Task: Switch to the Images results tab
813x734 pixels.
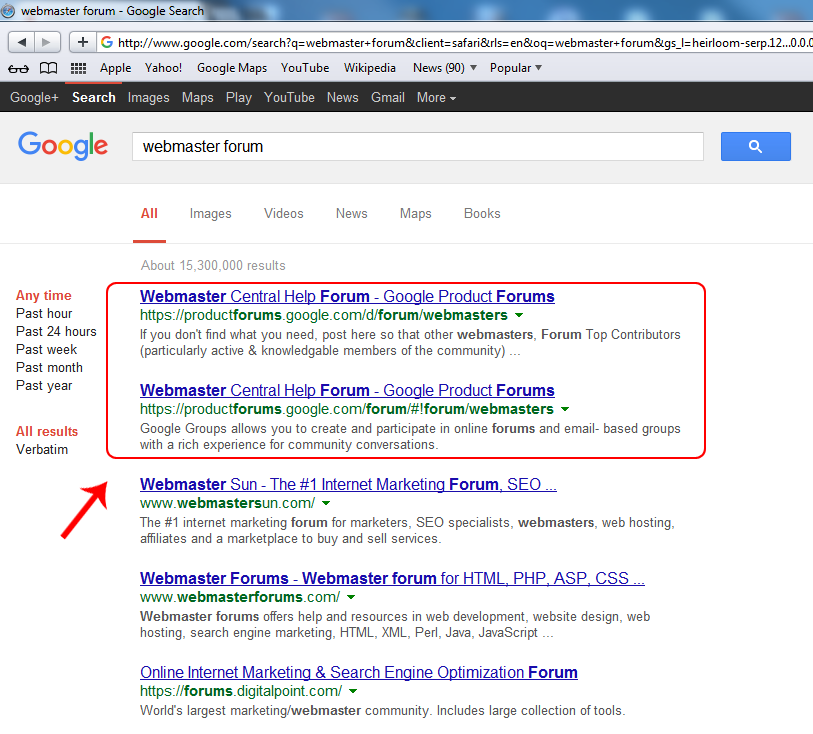Action: click(x=211, y=214)
